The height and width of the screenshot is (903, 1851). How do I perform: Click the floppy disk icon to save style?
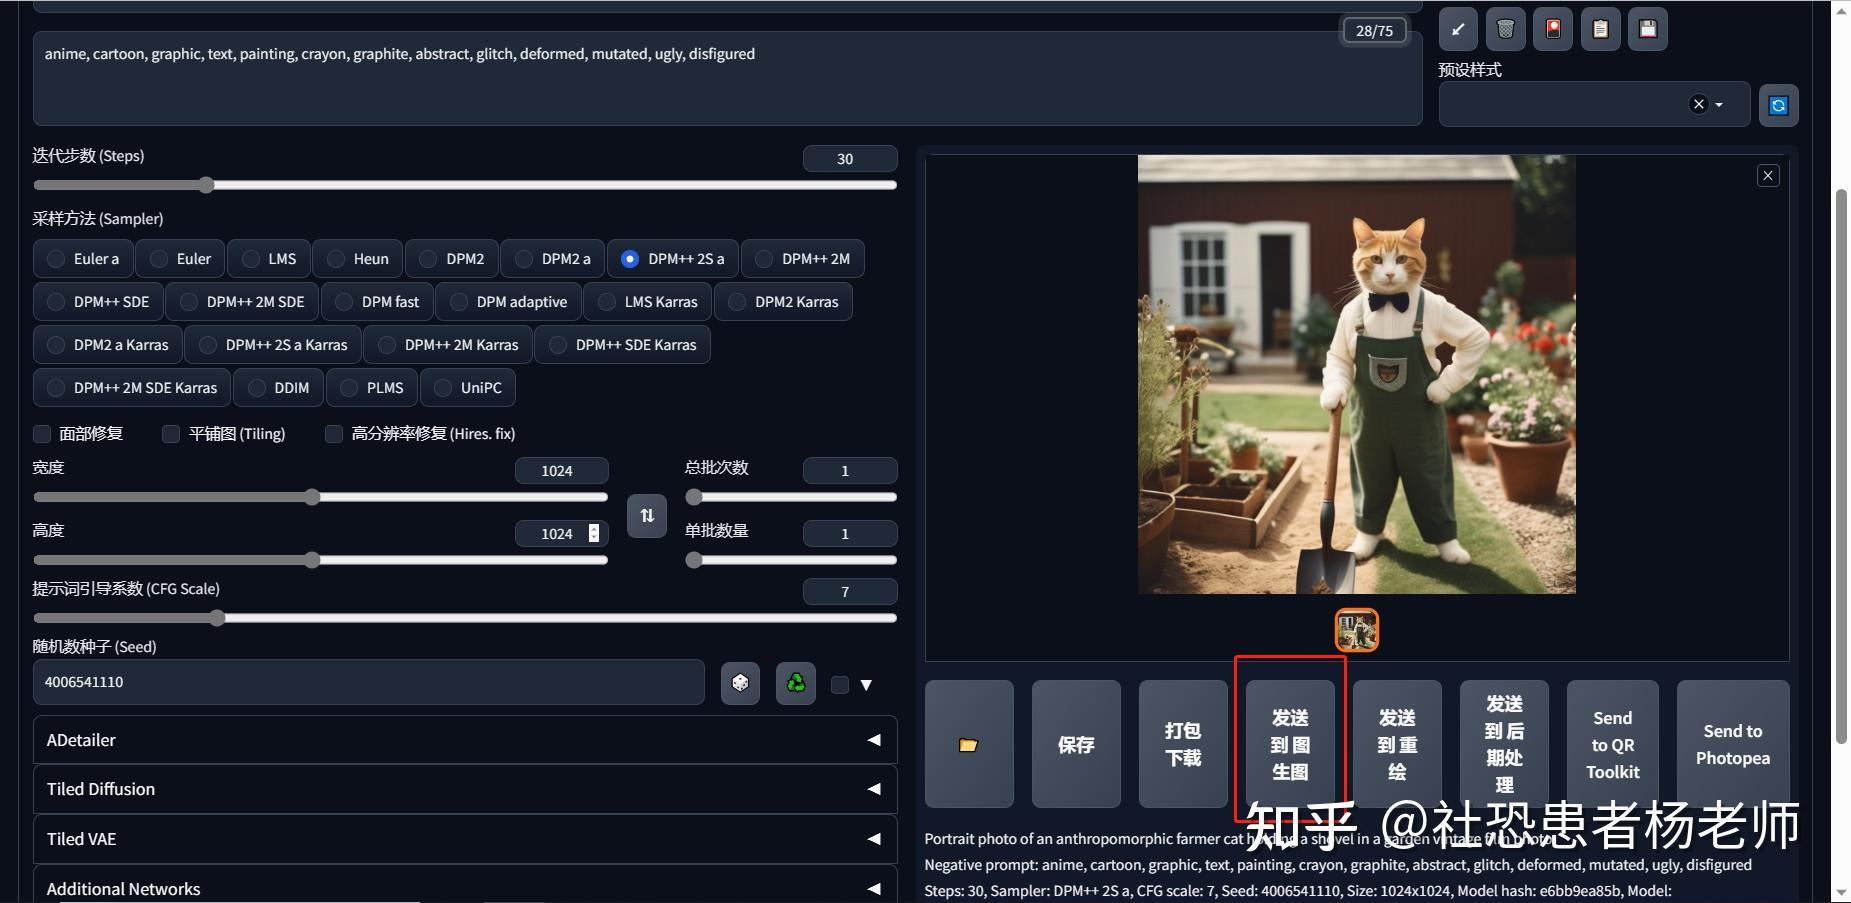1647,29
